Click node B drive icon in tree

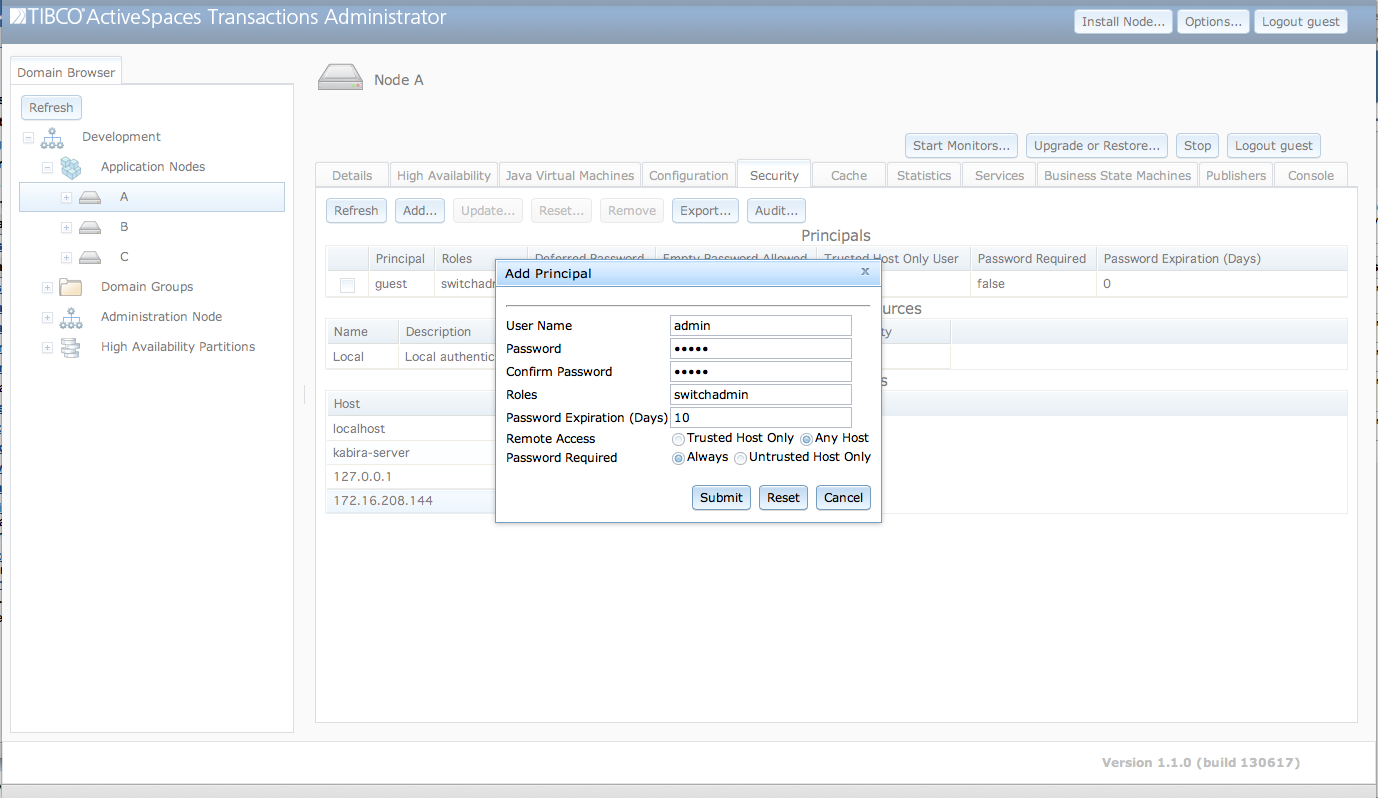[90, 227]
